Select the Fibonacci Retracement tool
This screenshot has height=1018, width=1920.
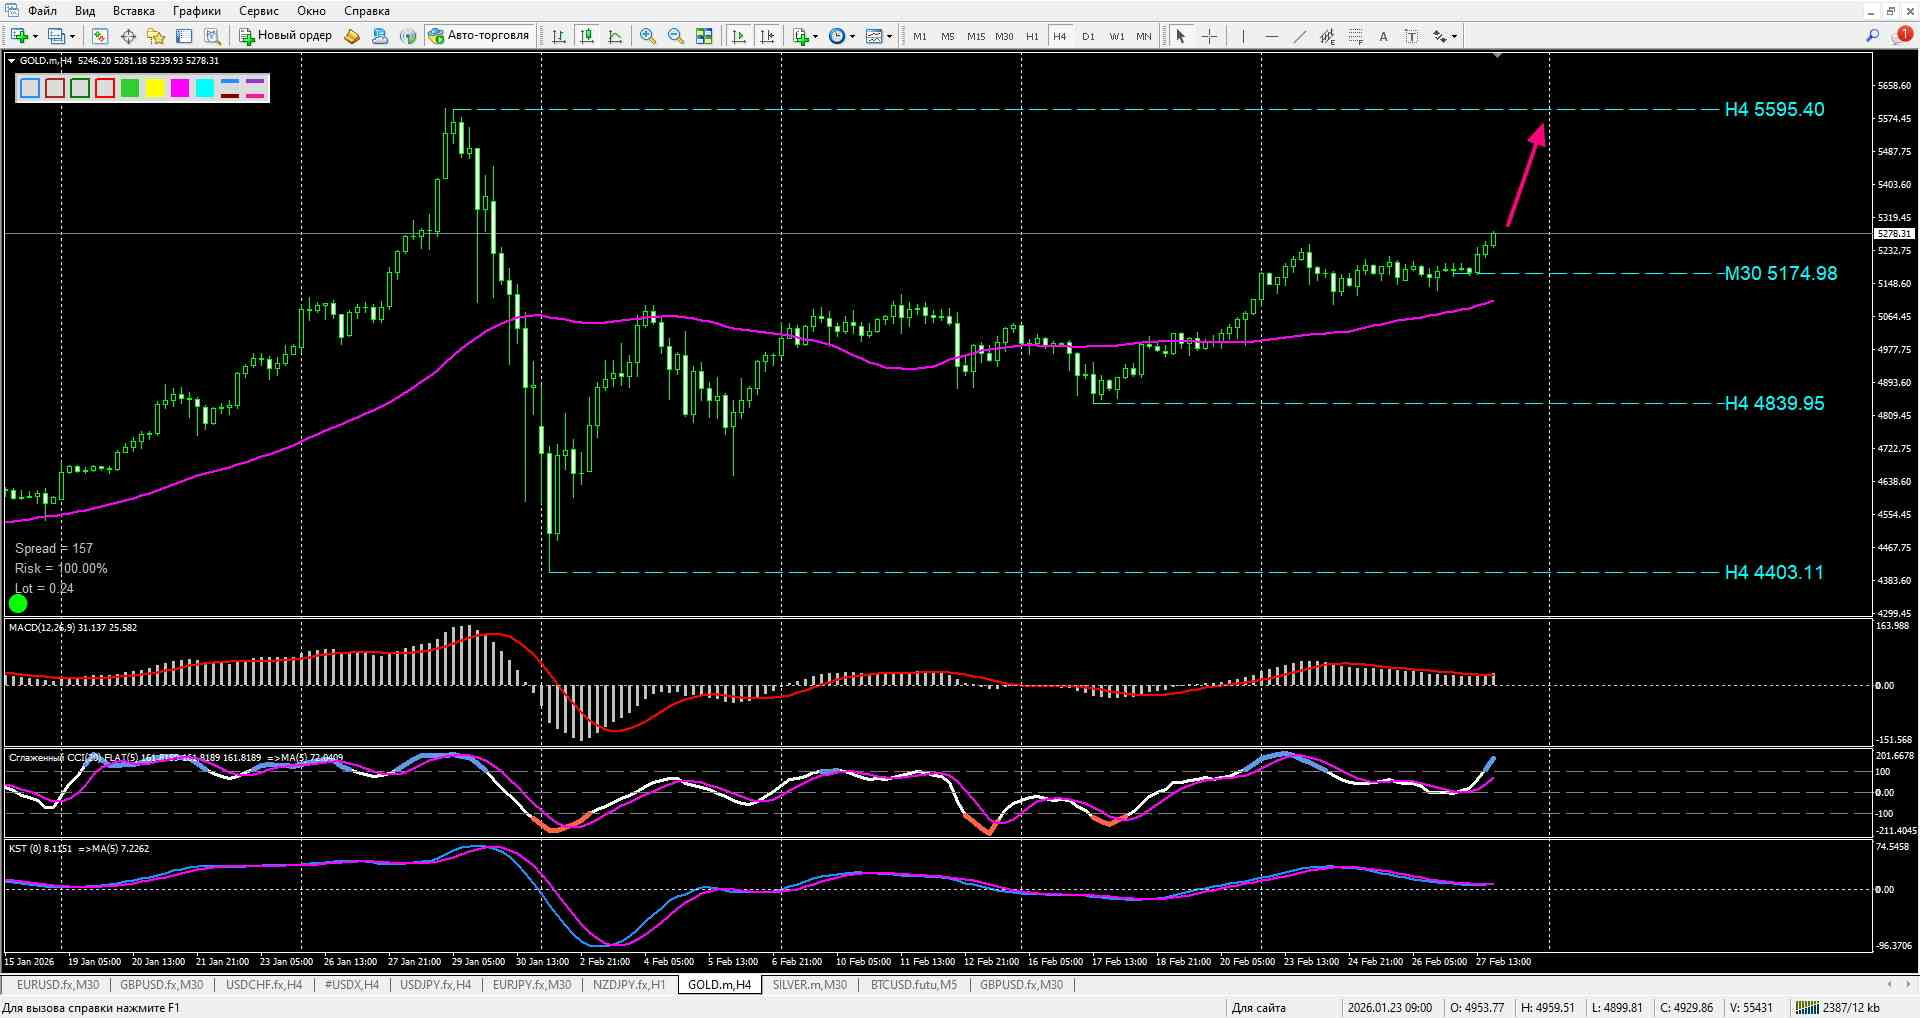coord(1355,36)
